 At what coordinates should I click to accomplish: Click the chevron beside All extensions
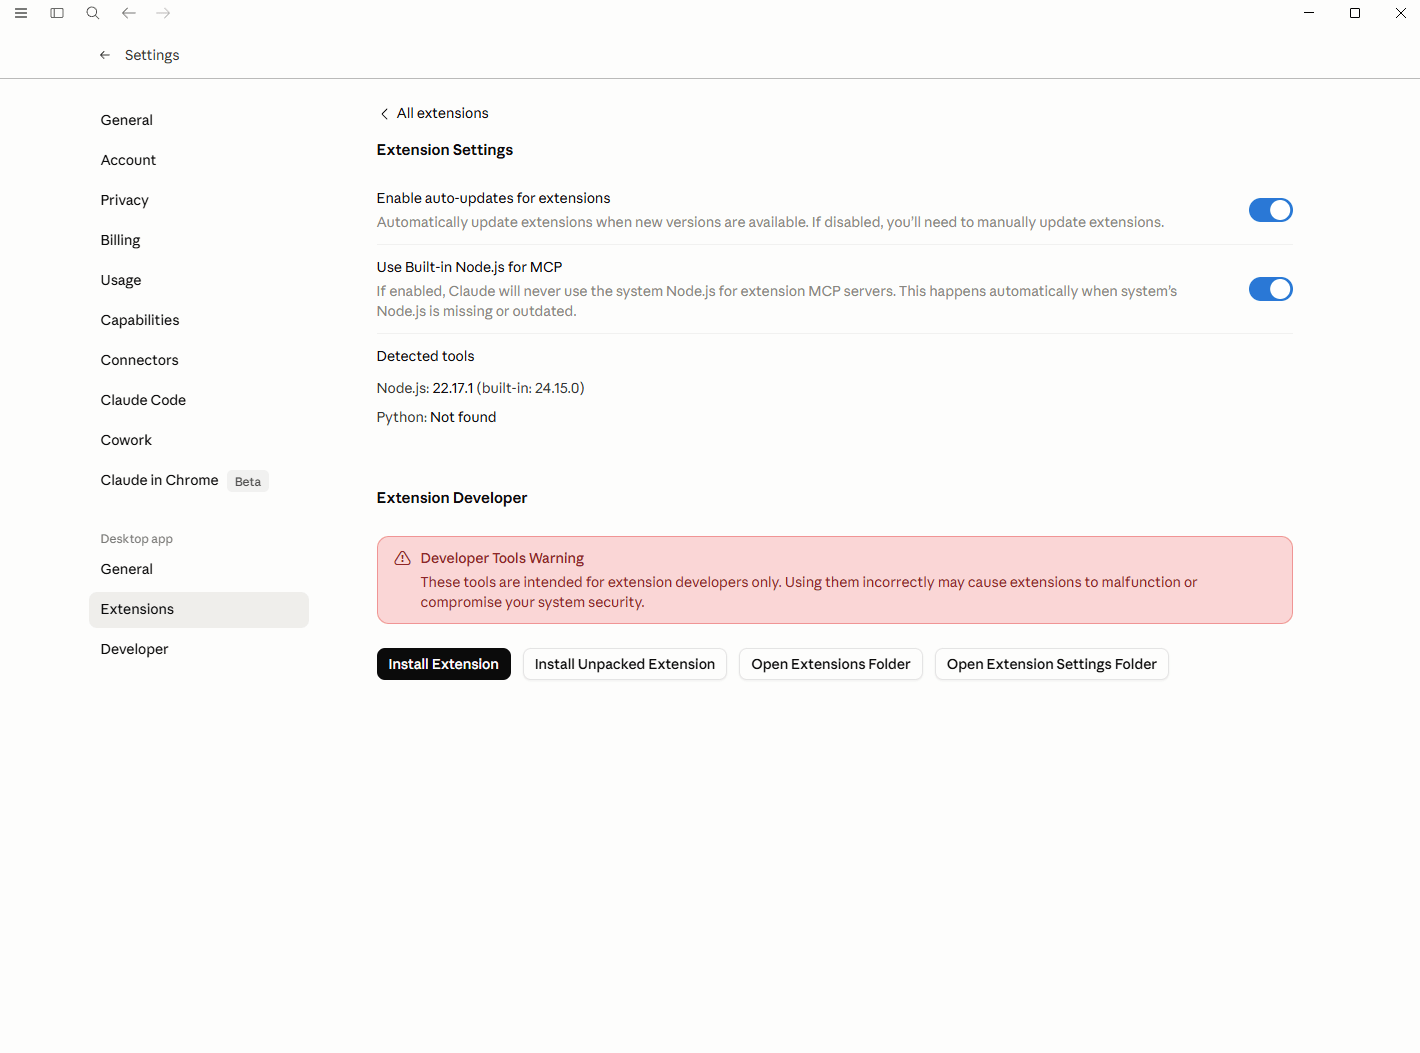tap(384, 114)
